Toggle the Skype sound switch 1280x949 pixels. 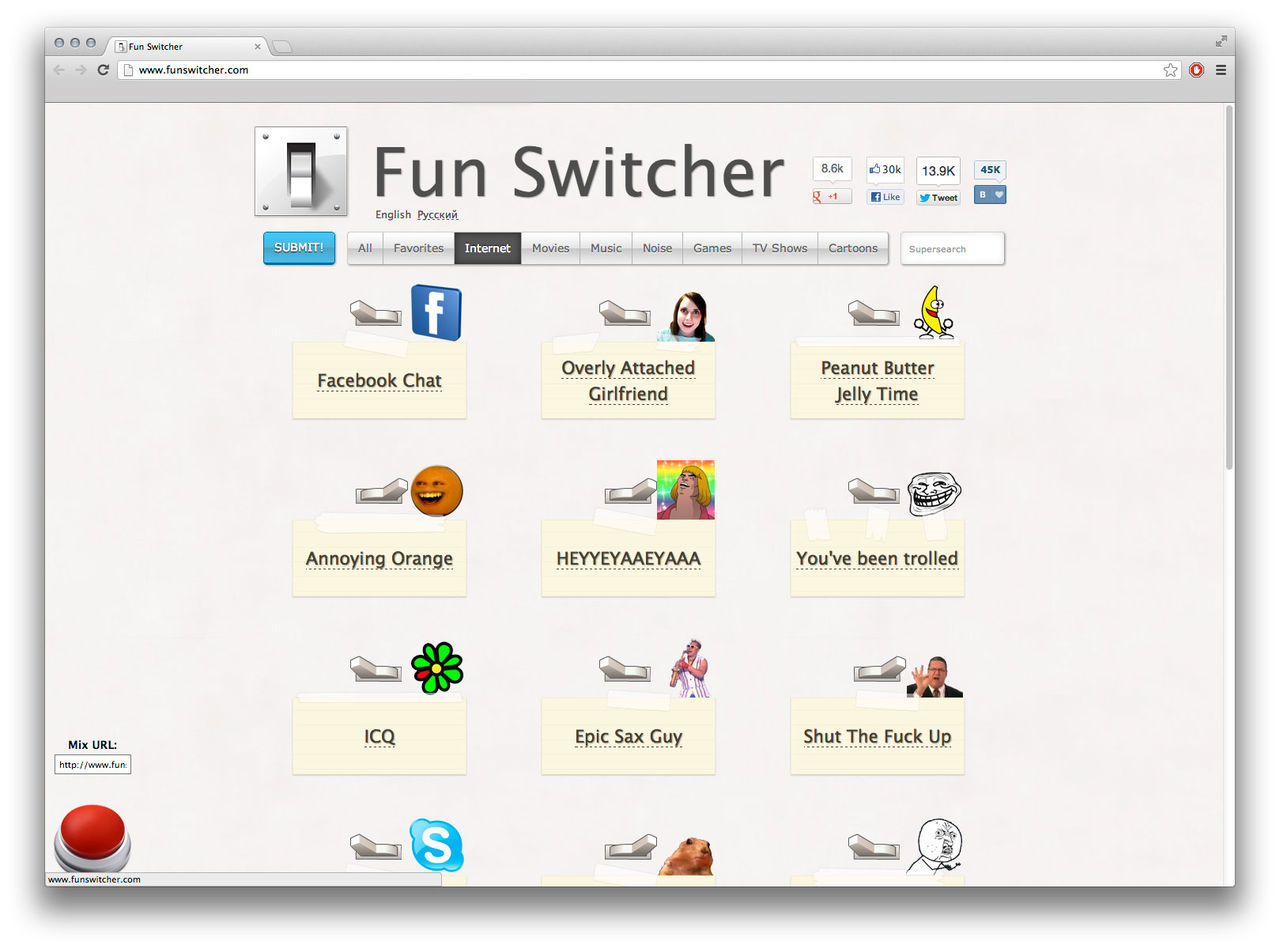point(376,847)
